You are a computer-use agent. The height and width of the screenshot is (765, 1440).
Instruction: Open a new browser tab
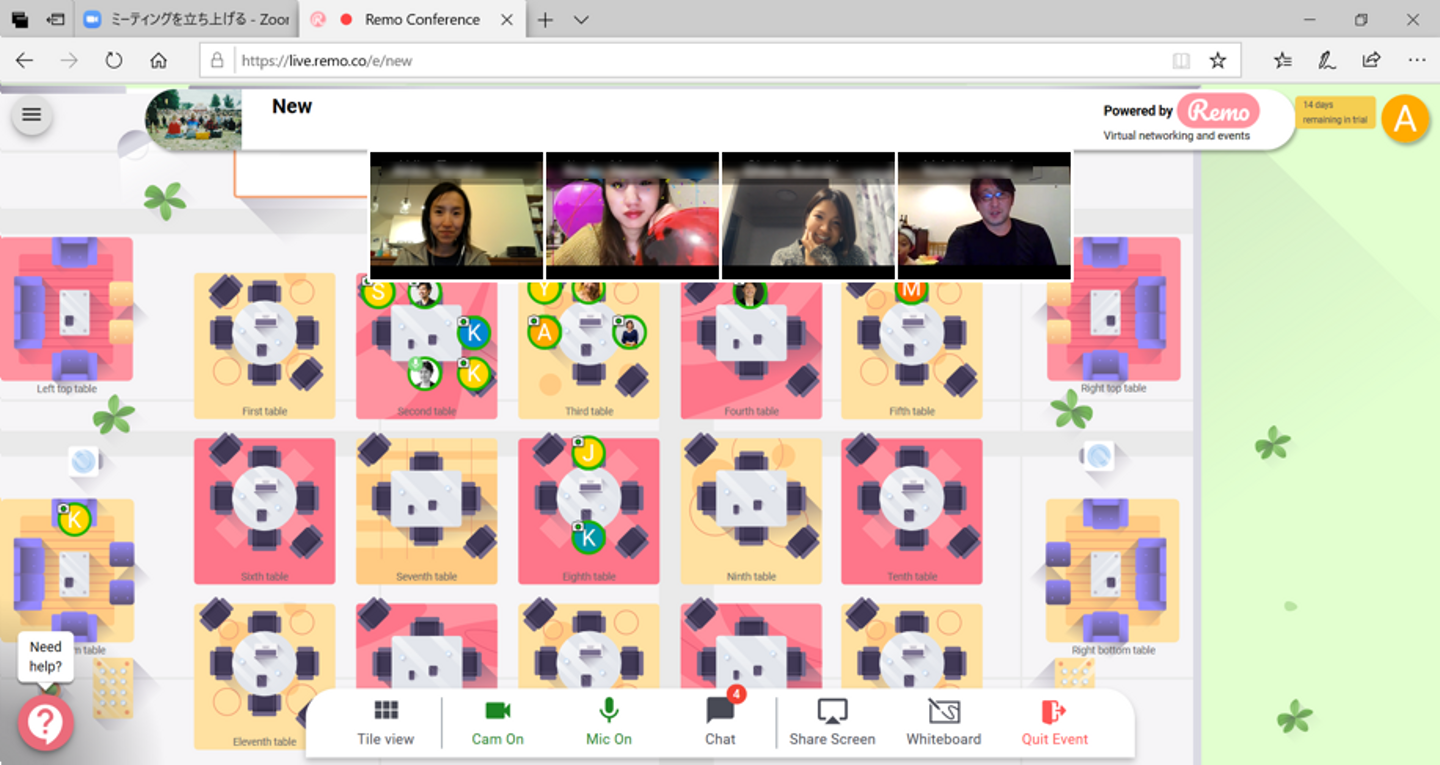(545, 20)
